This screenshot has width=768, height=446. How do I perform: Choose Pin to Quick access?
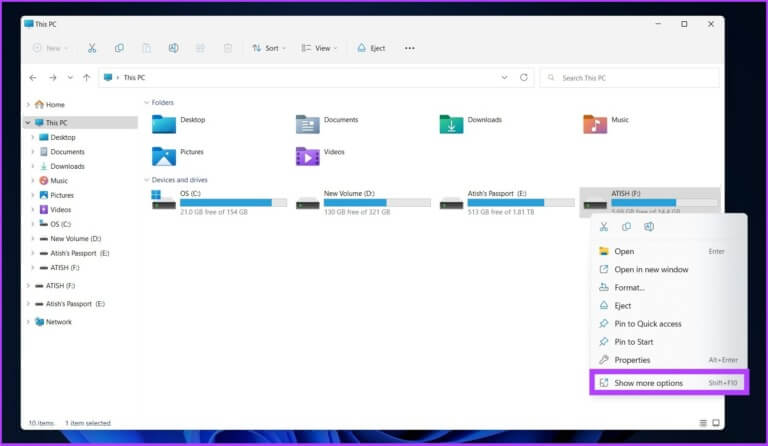pyautogui.click(x=669, y=324)
